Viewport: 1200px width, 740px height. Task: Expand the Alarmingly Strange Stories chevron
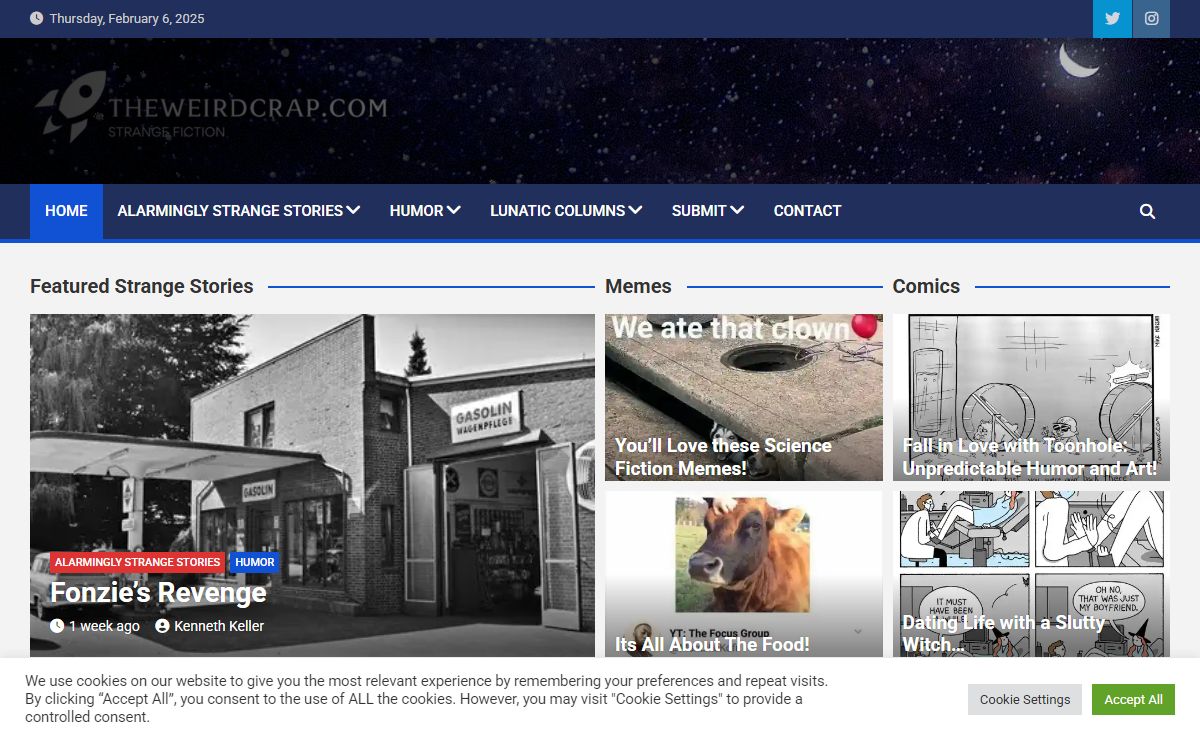pos(353,210)
